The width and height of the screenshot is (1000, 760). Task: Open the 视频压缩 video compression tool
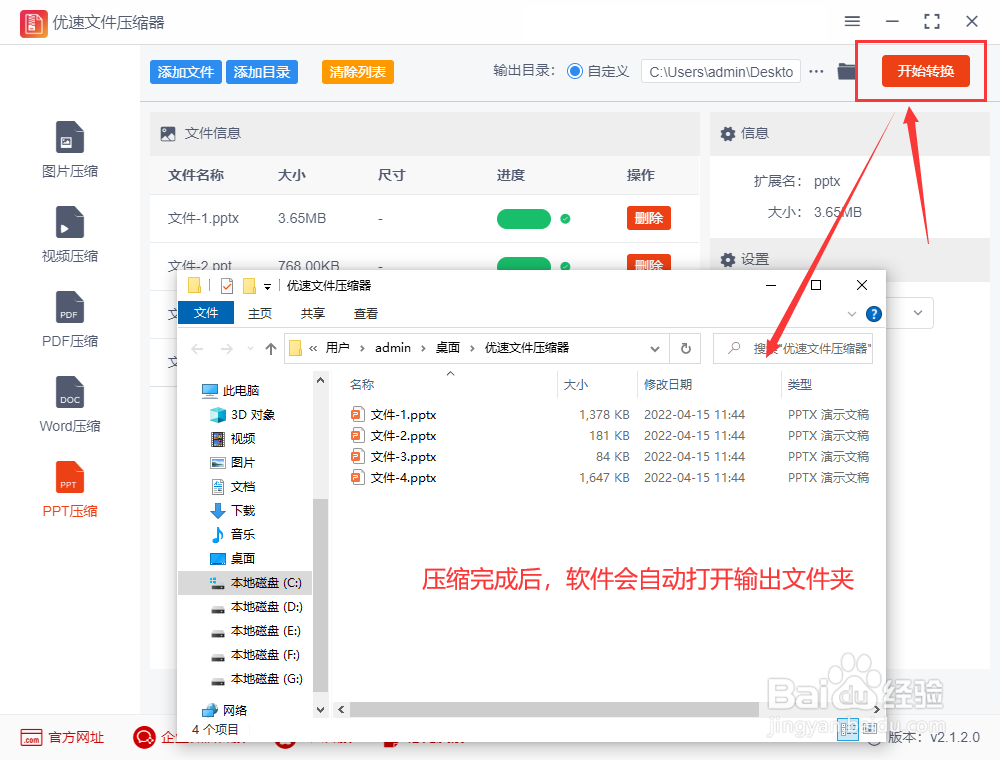[x=70, y=235]
